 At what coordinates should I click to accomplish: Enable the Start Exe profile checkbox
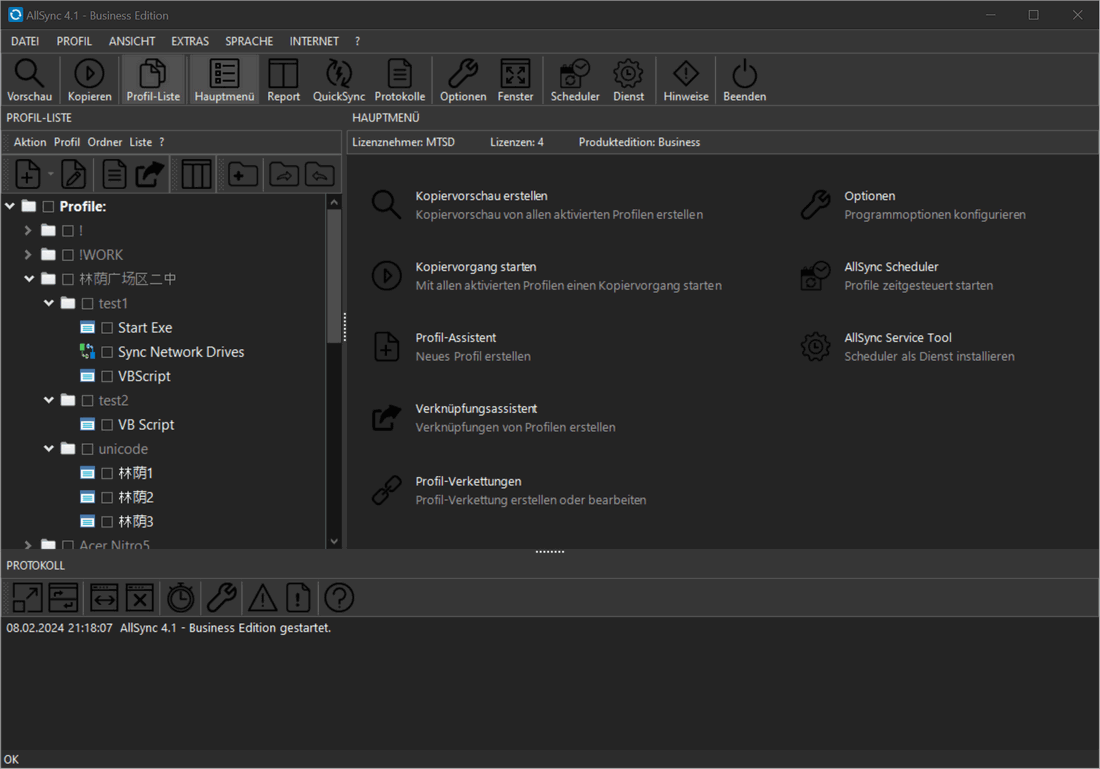pos(107,328)
